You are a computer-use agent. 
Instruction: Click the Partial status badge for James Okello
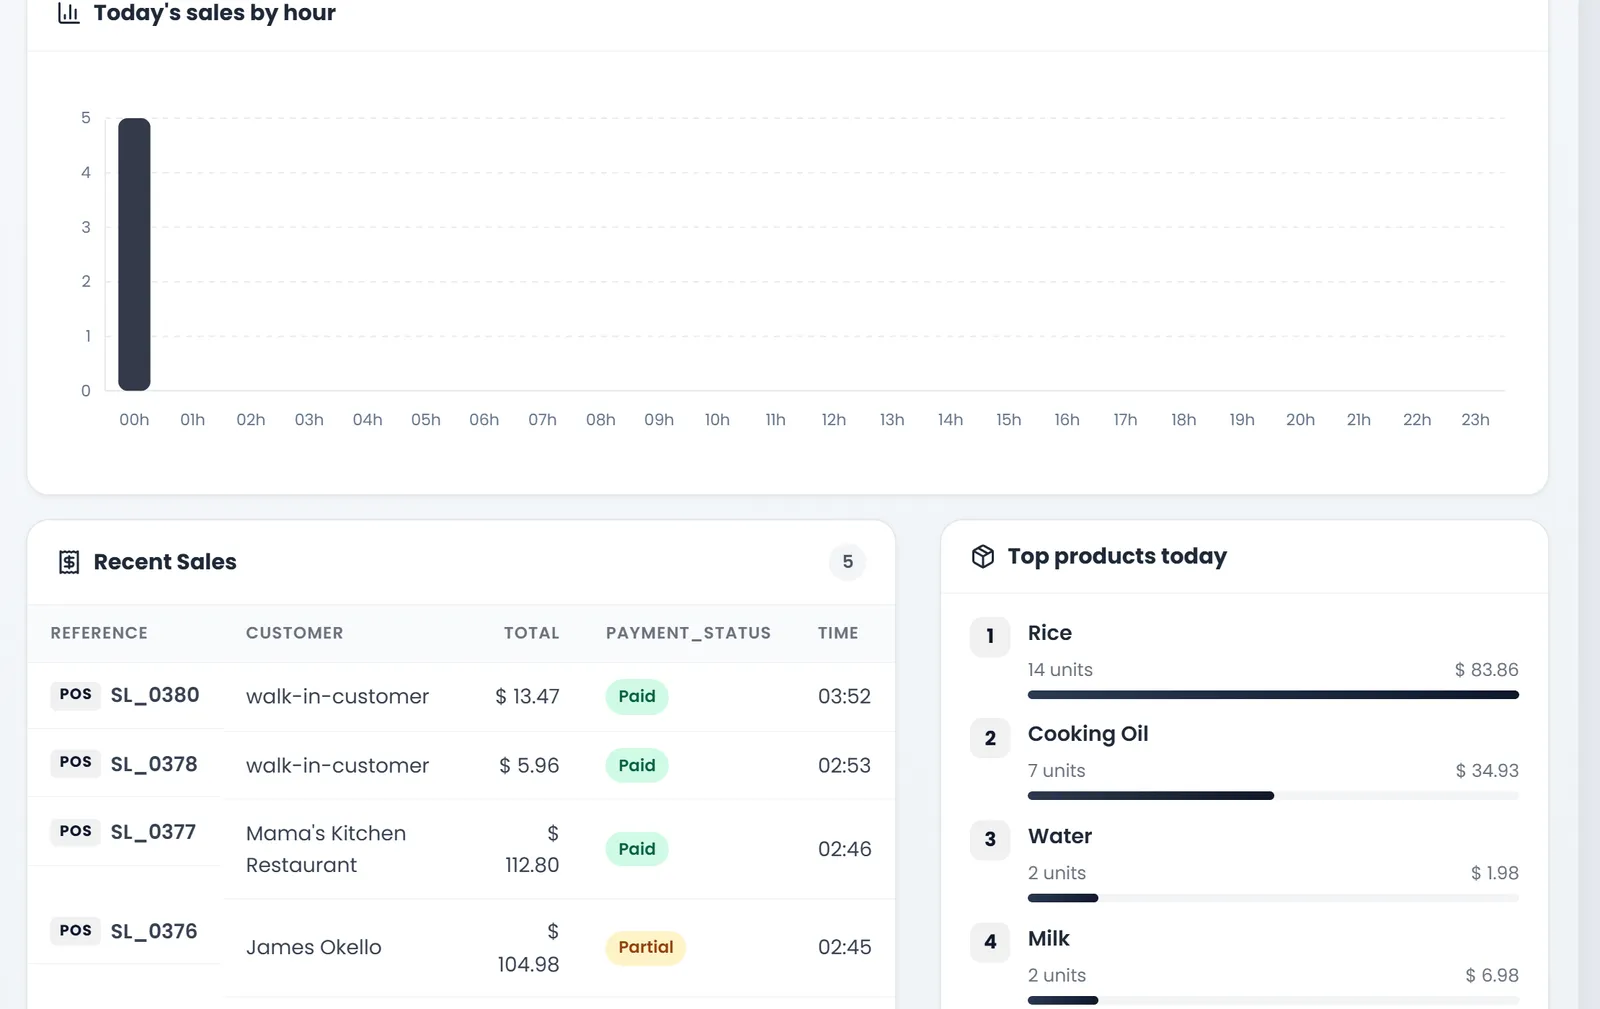[646, 947]
